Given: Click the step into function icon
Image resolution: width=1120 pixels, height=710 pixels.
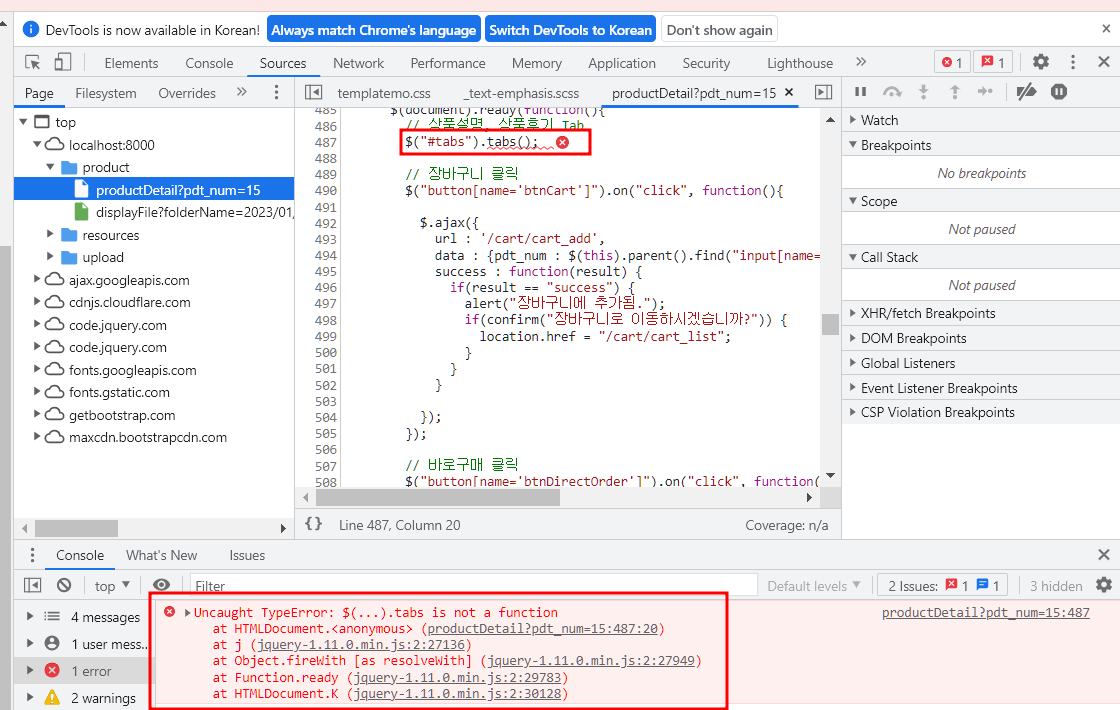Looking at the screenshot, I should pos(923,91).
